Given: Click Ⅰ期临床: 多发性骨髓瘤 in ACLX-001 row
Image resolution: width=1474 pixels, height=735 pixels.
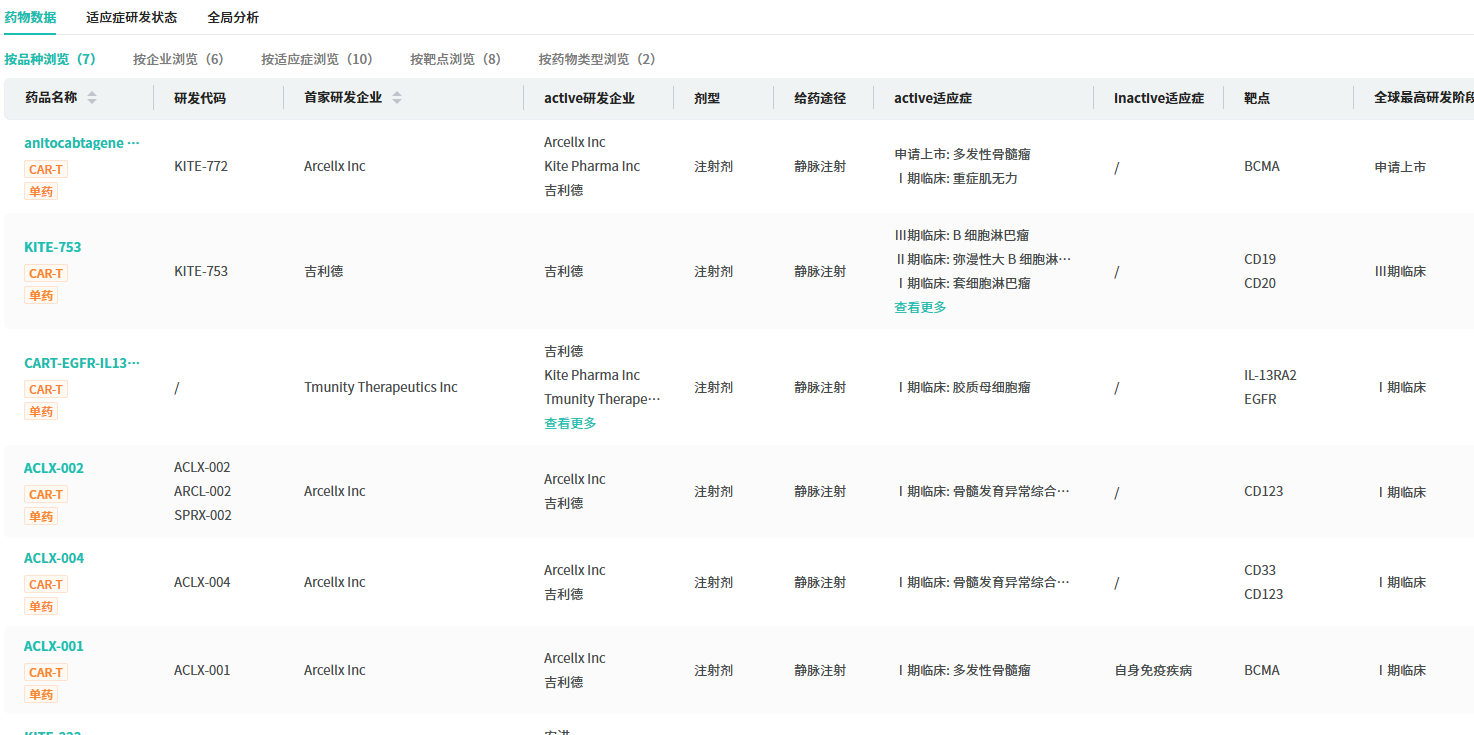Looking at the screenshot, I should [x=962, y=670].
